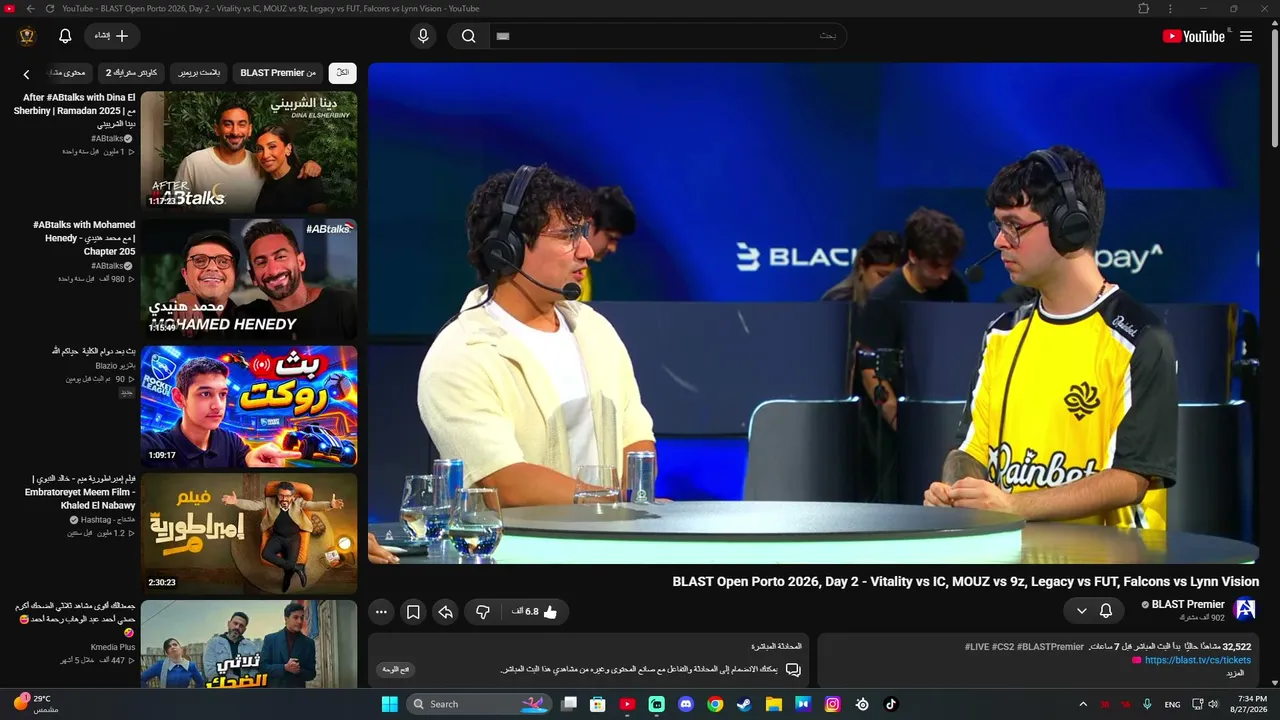The width and height of the screenshot is (1280, 720).
Task: Open the ABtalks Mohamed Henedy video title
Action: click(x=84, y=238)
